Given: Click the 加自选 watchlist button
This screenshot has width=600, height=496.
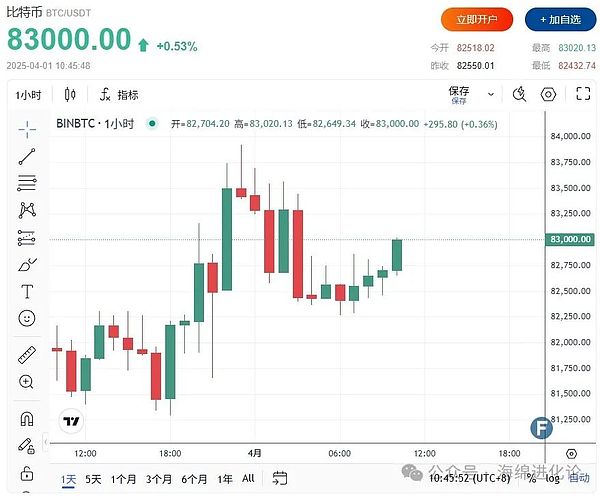Looking at the screenshot, I should pyautogui.click(x=558, y=19).
